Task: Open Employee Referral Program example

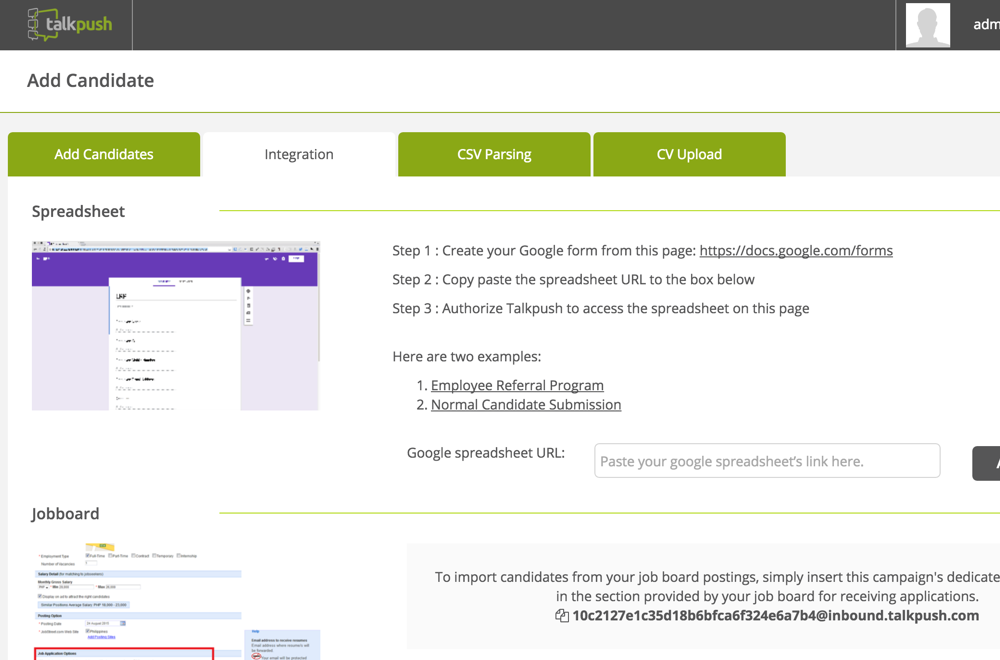Action: pyautogui.click(x=517, y=385)
